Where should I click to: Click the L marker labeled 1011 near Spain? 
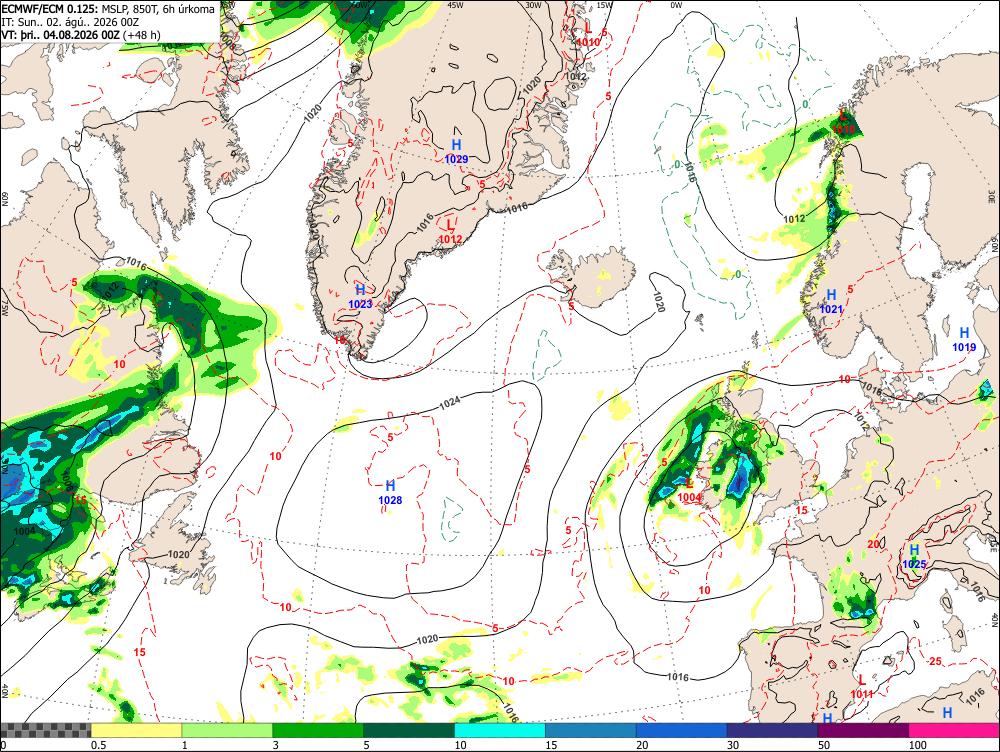click(x=862, y=680)
